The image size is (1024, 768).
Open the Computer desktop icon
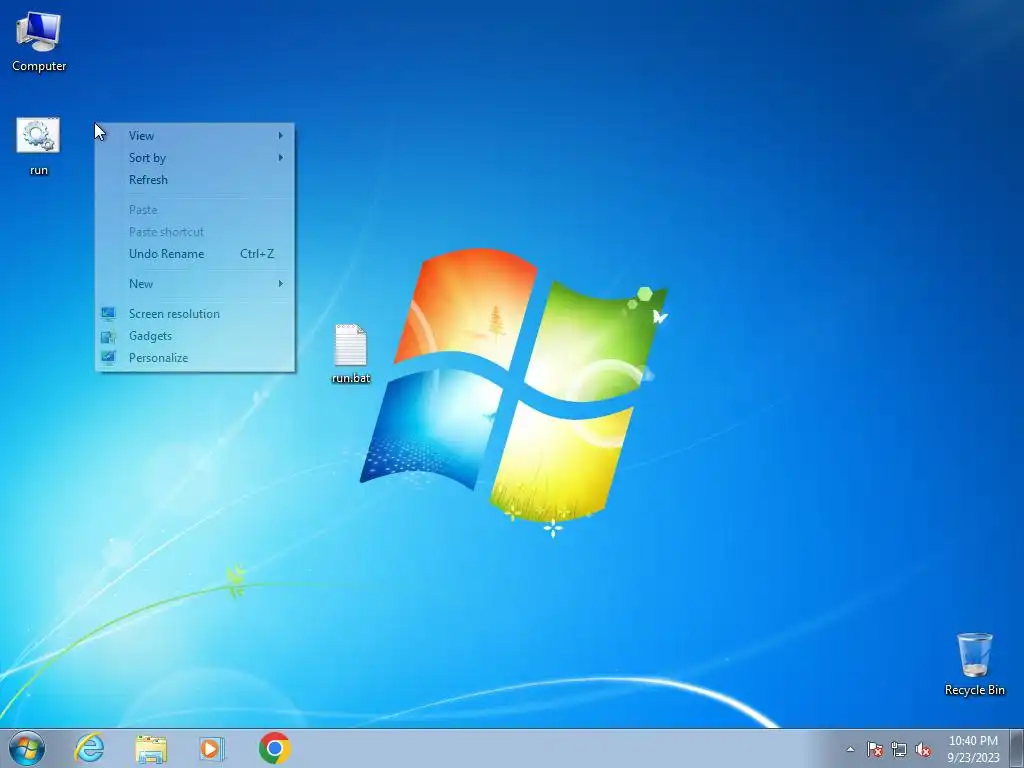[x=39, y=40]
